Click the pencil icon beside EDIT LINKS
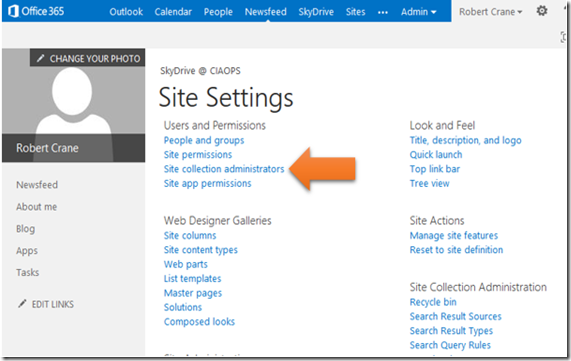Screen dimensions: 571x361 point(22,303)
